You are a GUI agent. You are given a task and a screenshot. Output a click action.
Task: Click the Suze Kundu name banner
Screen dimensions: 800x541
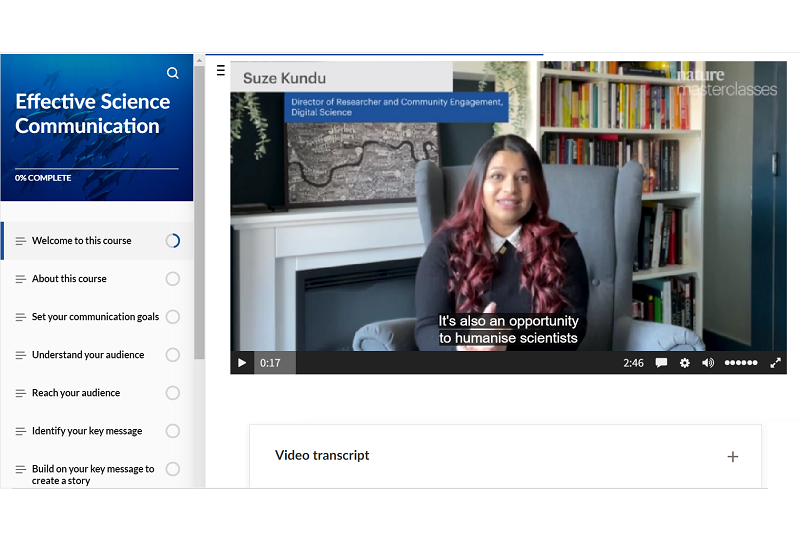coord(341,77)
